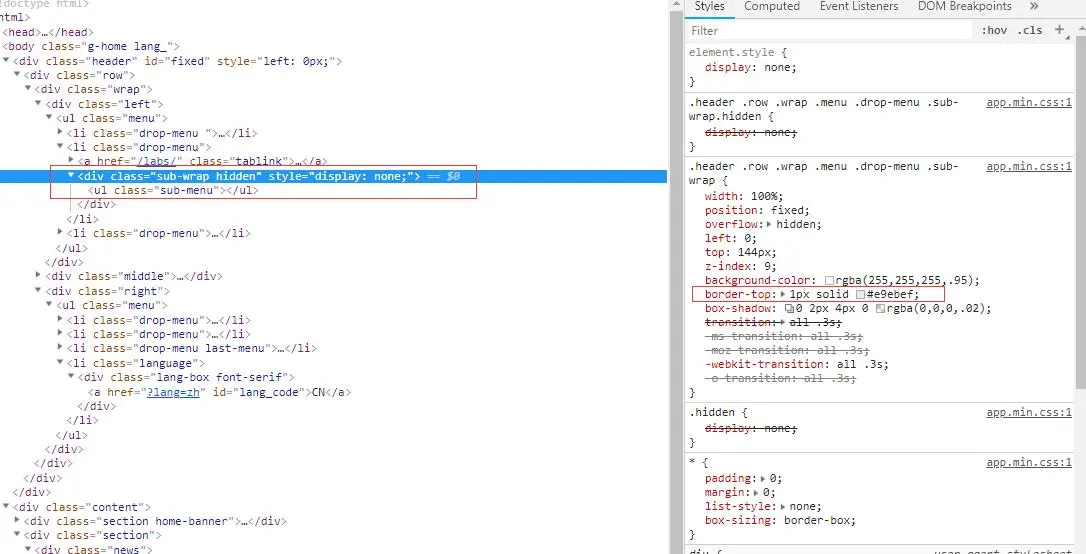The height and width of the screenshot is (554, 1086).
Task: Collapse the div class="header" node
Action: click(6, 61)
